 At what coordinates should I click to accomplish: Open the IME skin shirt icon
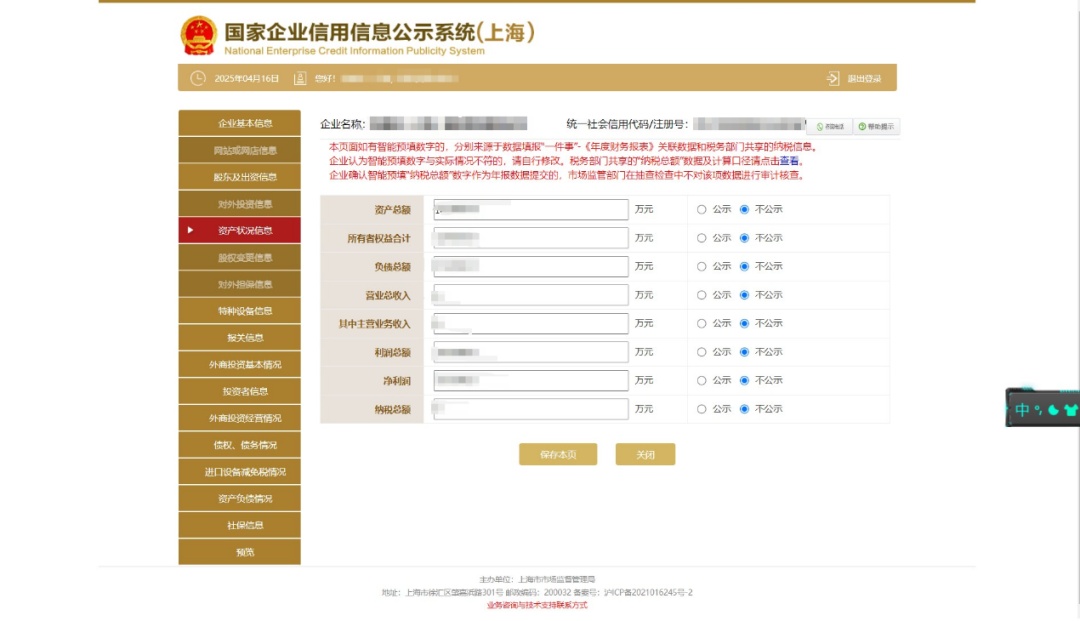click(1070, 410)
